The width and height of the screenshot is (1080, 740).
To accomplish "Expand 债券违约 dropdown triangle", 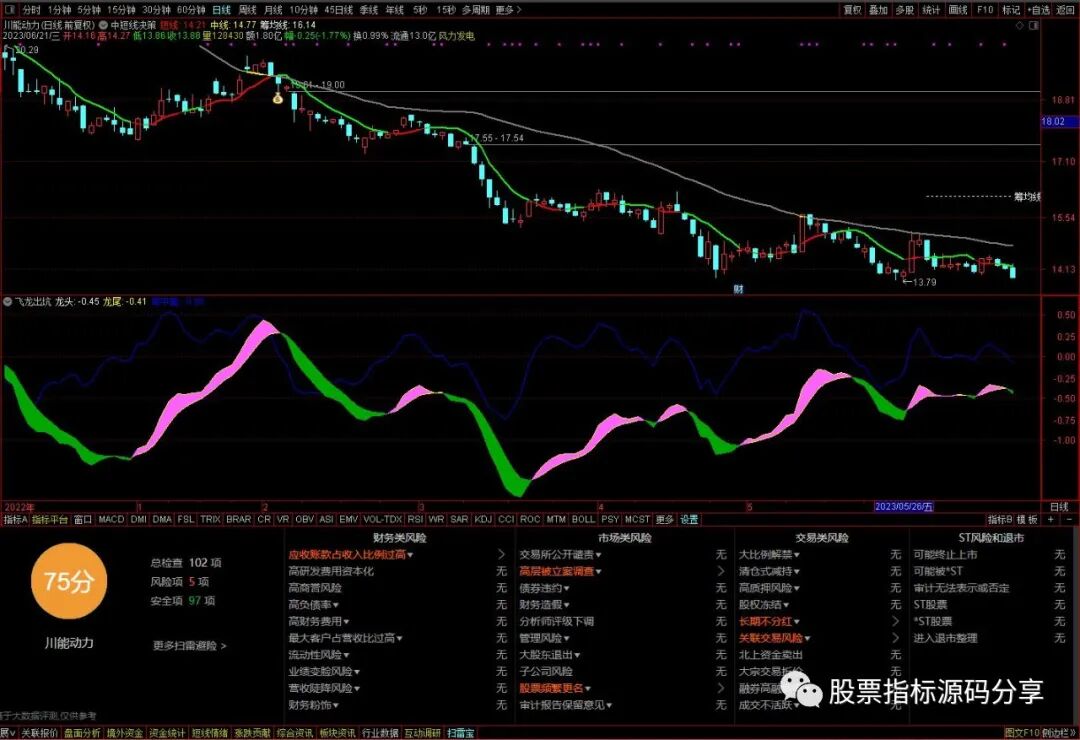I will pyautogui.click(x=567, y=588).
